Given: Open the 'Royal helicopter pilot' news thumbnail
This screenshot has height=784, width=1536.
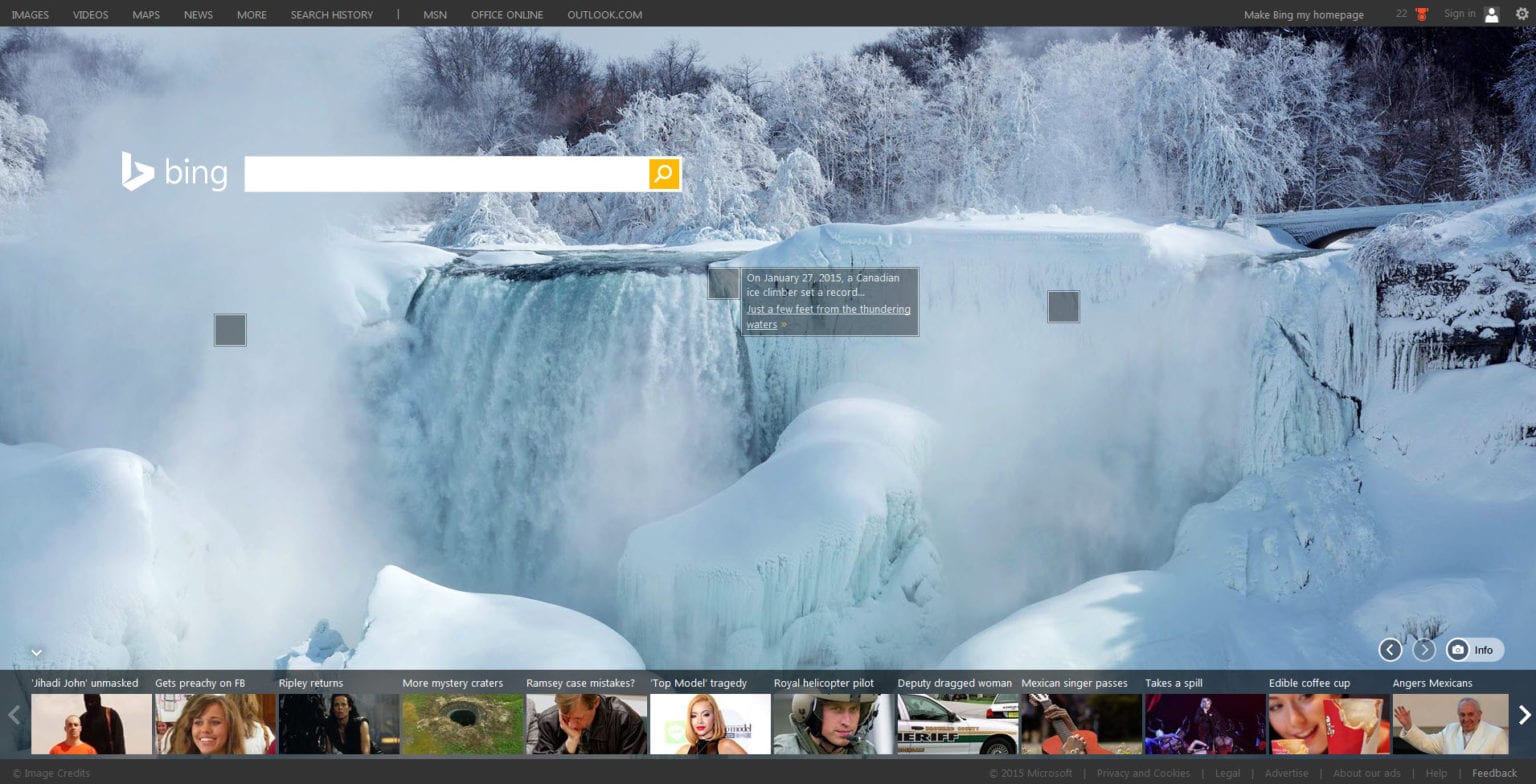Looking at the screenshot, I should pos(830,722).
